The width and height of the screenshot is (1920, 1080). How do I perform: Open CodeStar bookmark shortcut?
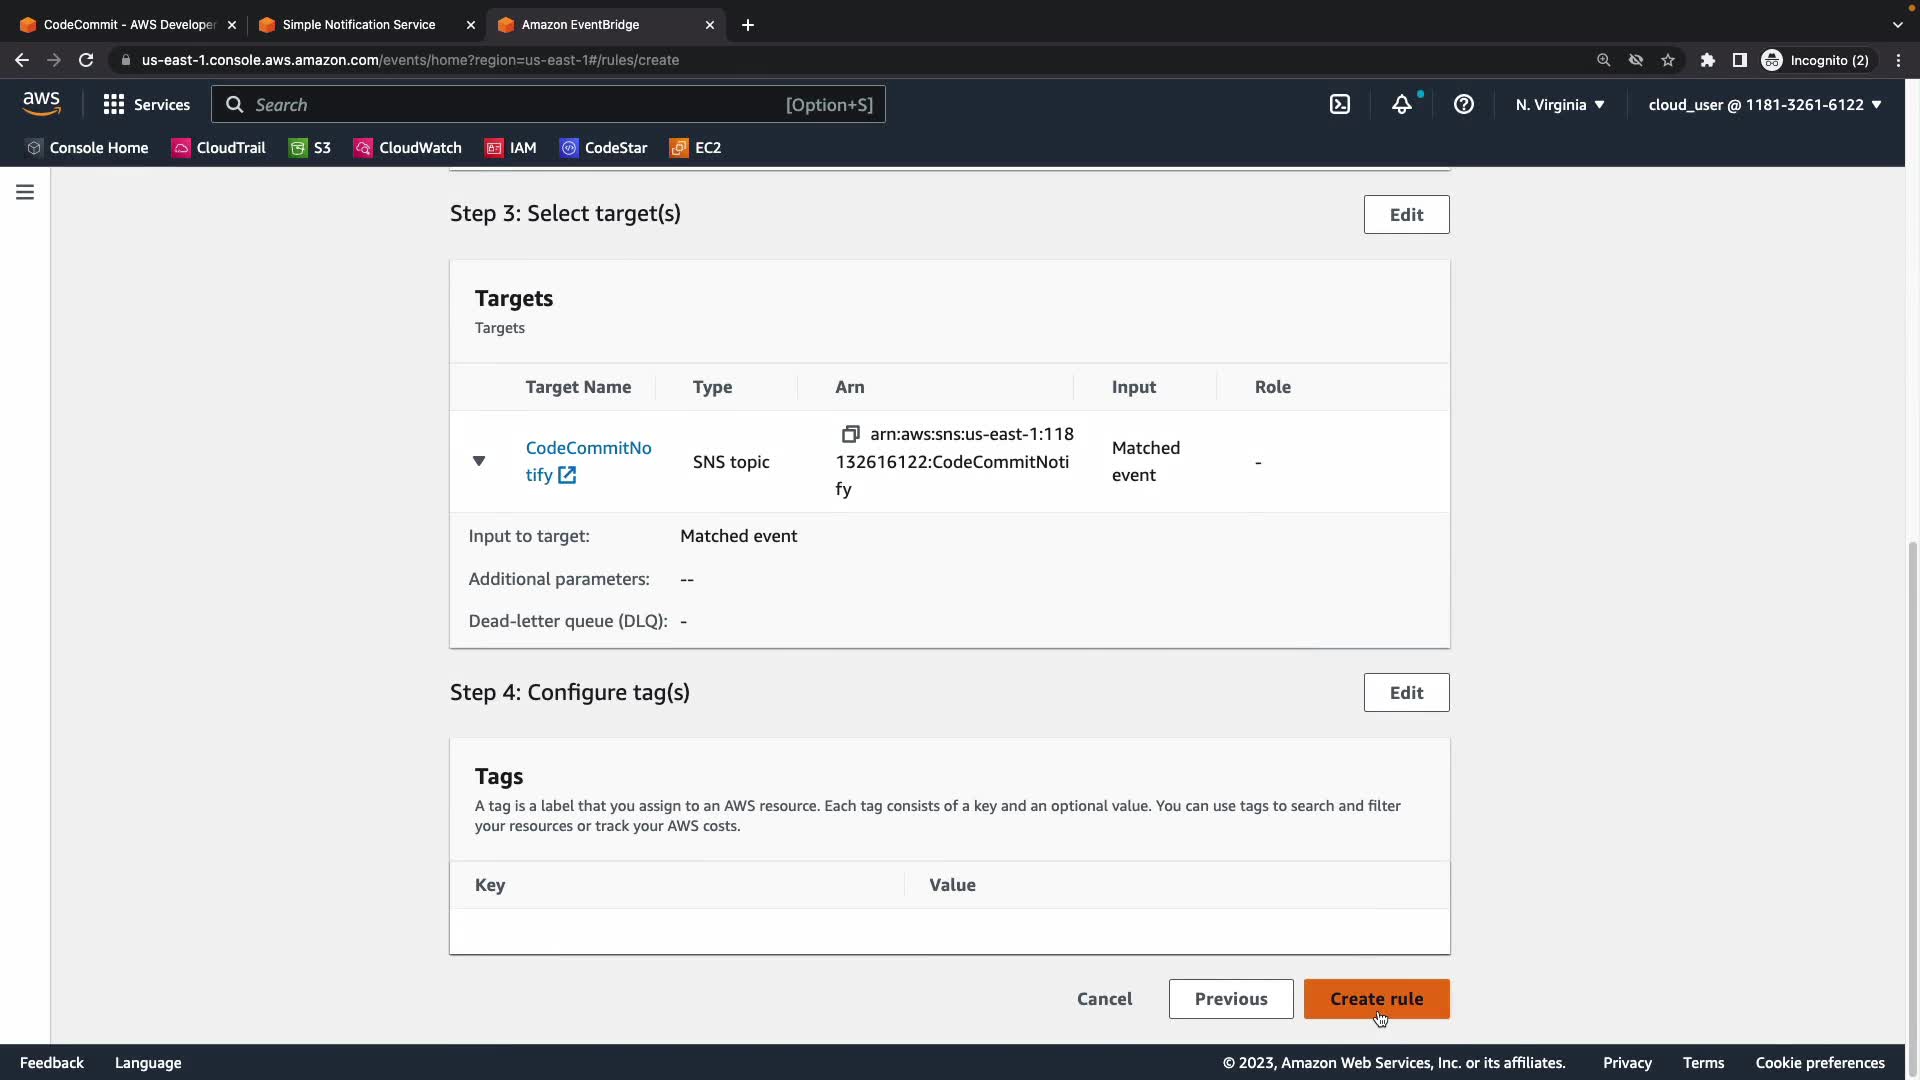point(603,148)
